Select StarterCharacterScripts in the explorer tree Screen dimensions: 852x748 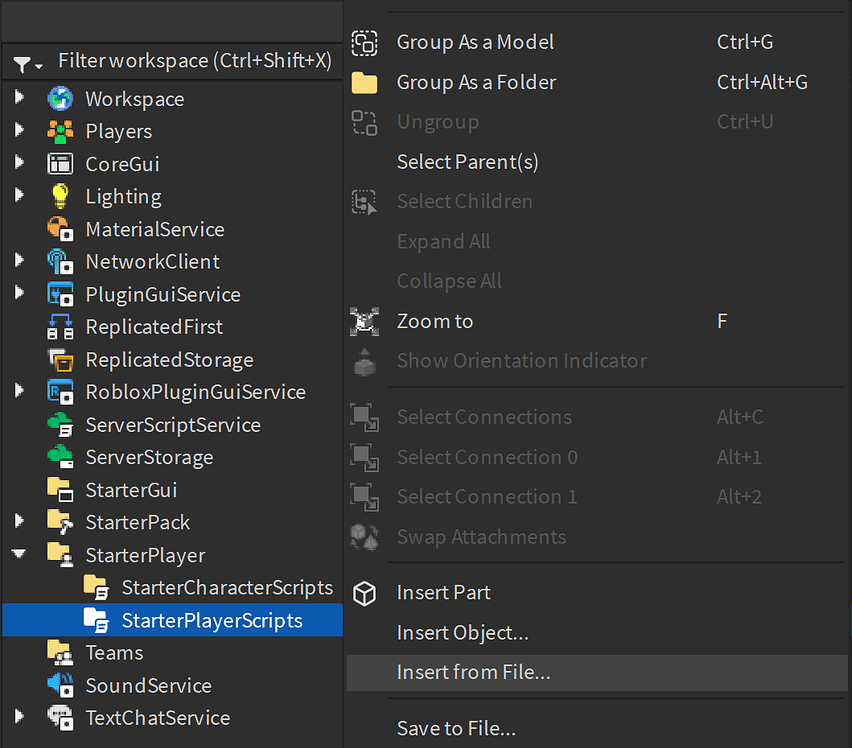pyautogui.click(x=226, y=587)
